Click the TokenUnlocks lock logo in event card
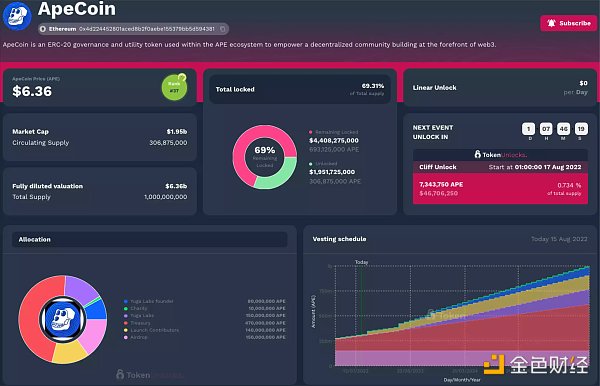 [478, 154]
